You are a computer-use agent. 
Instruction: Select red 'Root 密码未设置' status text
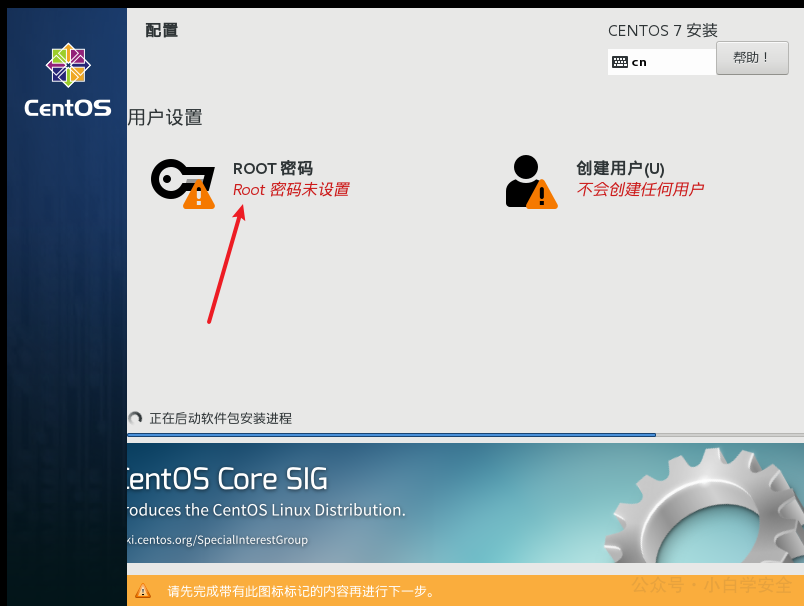[x=291, y=190]
